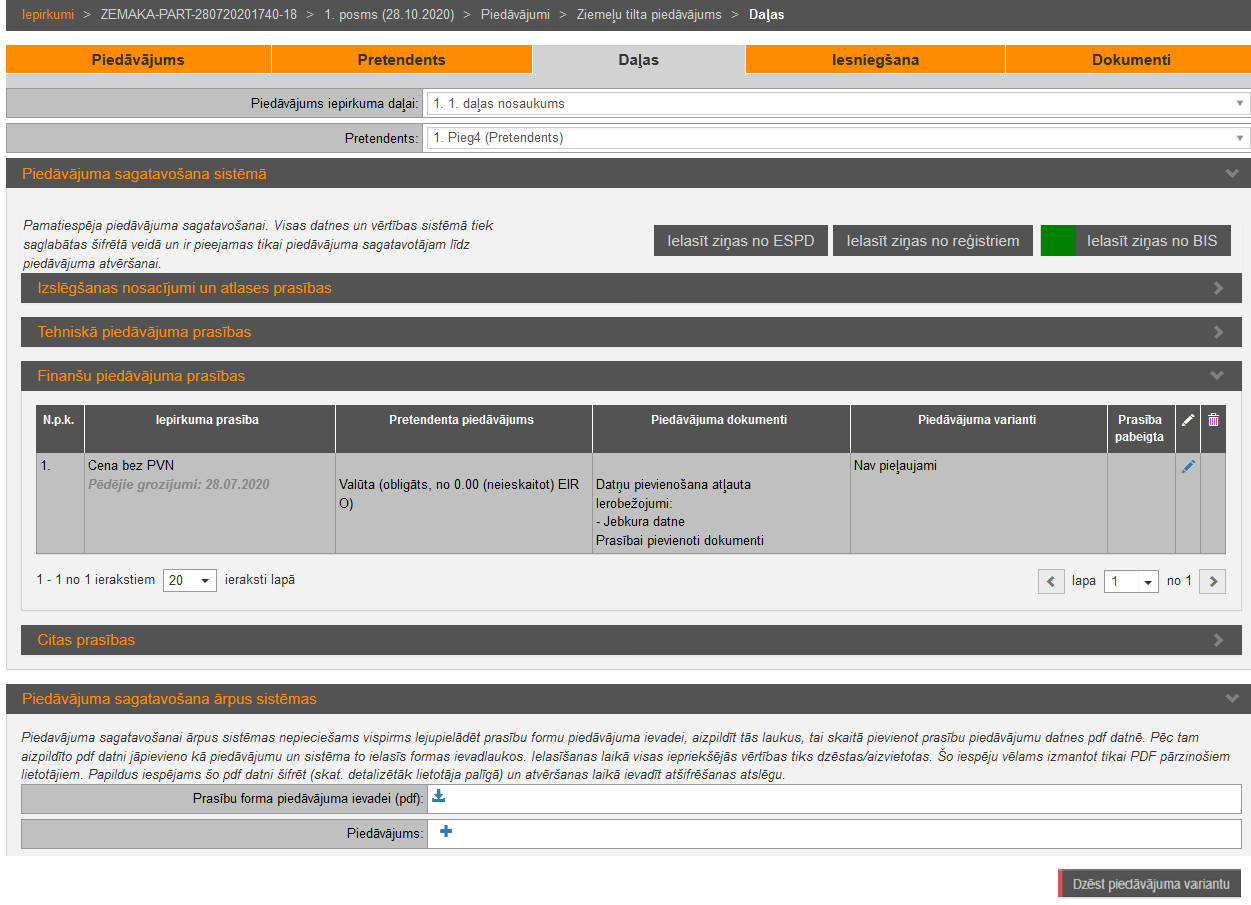This screenshot has height=905, width=1251.
Task: Open the Pretendents selection dropdown
Action: click(x=837, y=138)
